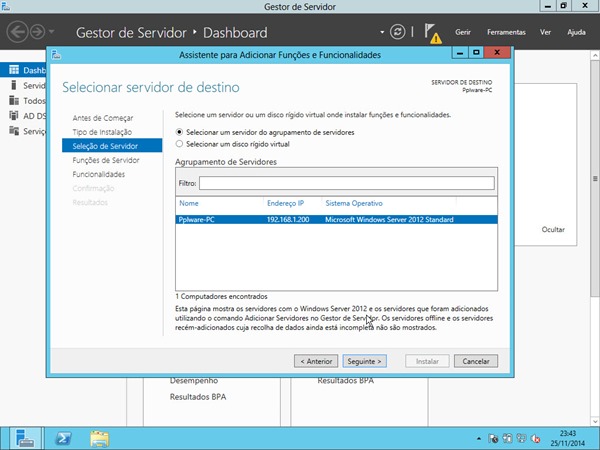Click the 1 Computadores encontrados text
This screenshot has width=600, height=450.
[x=221, y=297]
